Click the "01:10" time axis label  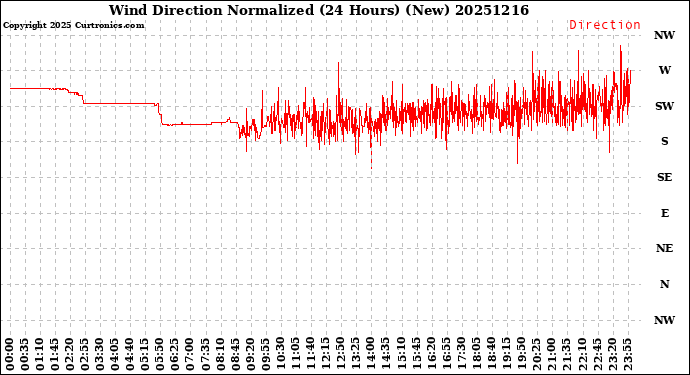coord(40,355)
